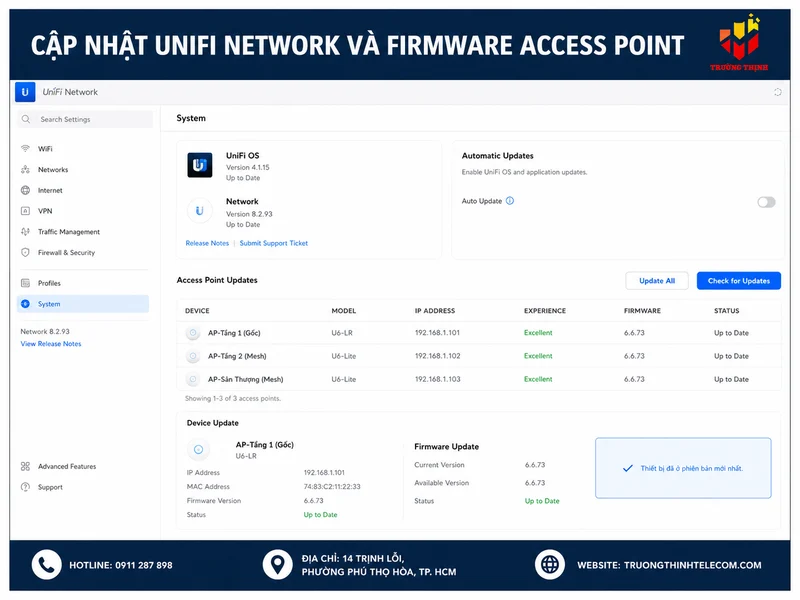This screenshot has width=800, height=600.
Task: Click the WiFi icon in the sidebar
Action: [x=25, y=148]
